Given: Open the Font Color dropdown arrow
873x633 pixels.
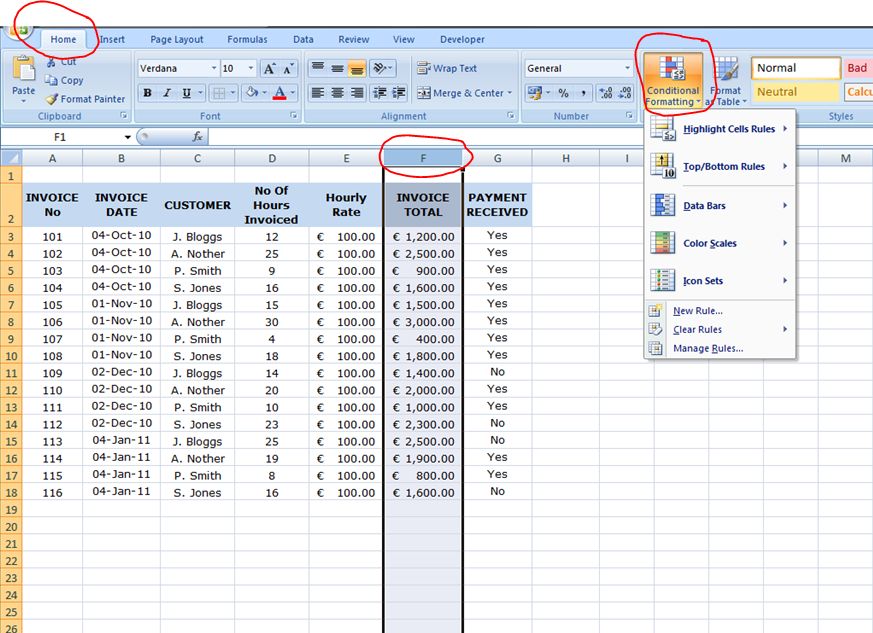Looking at the screenshot, I should (x=293, y=93).
